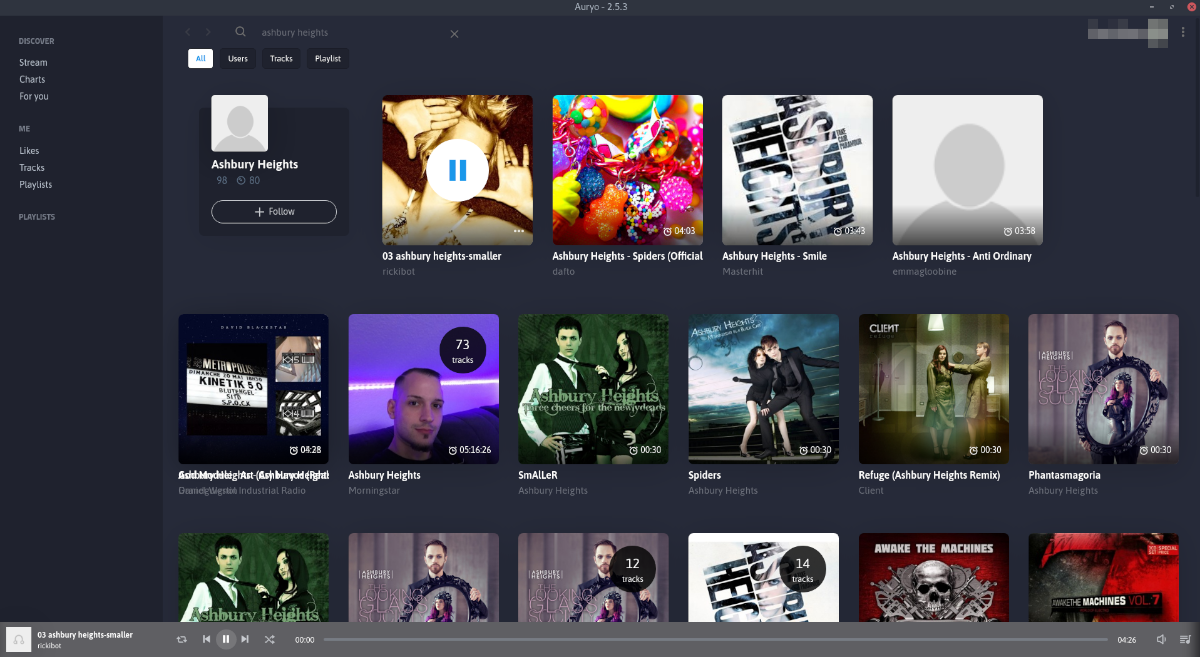Open the Kinetik 5.0 cover thumbnail

coord(253,389)
